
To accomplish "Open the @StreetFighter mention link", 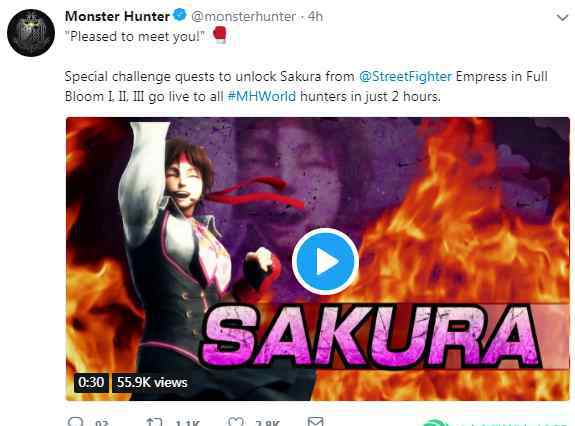I will click(405, 77).
